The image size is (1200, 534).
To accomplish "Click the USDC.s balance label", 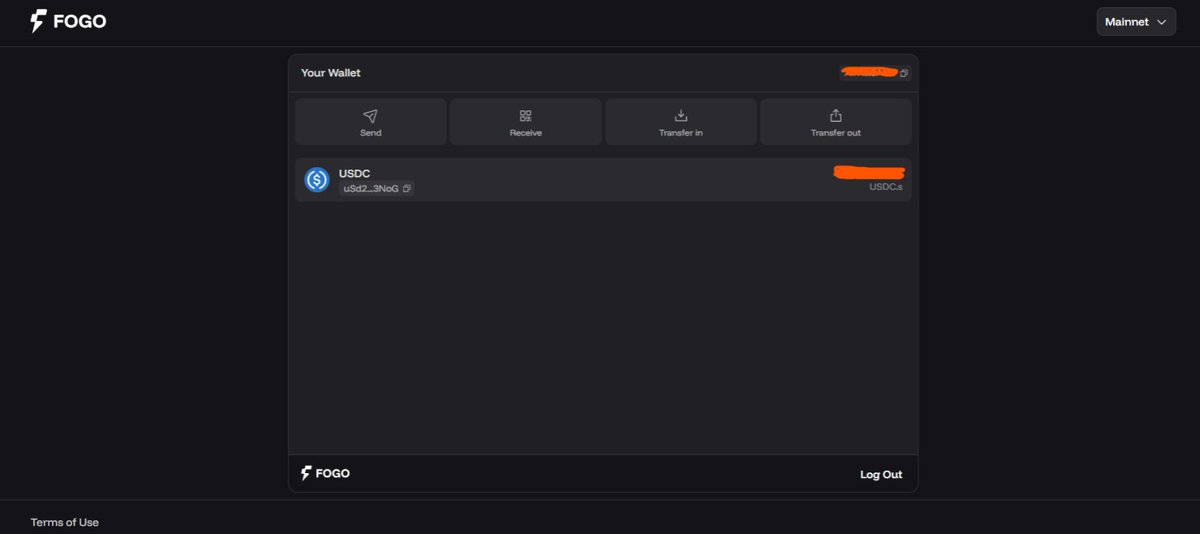I will click(x=886, y=187).
